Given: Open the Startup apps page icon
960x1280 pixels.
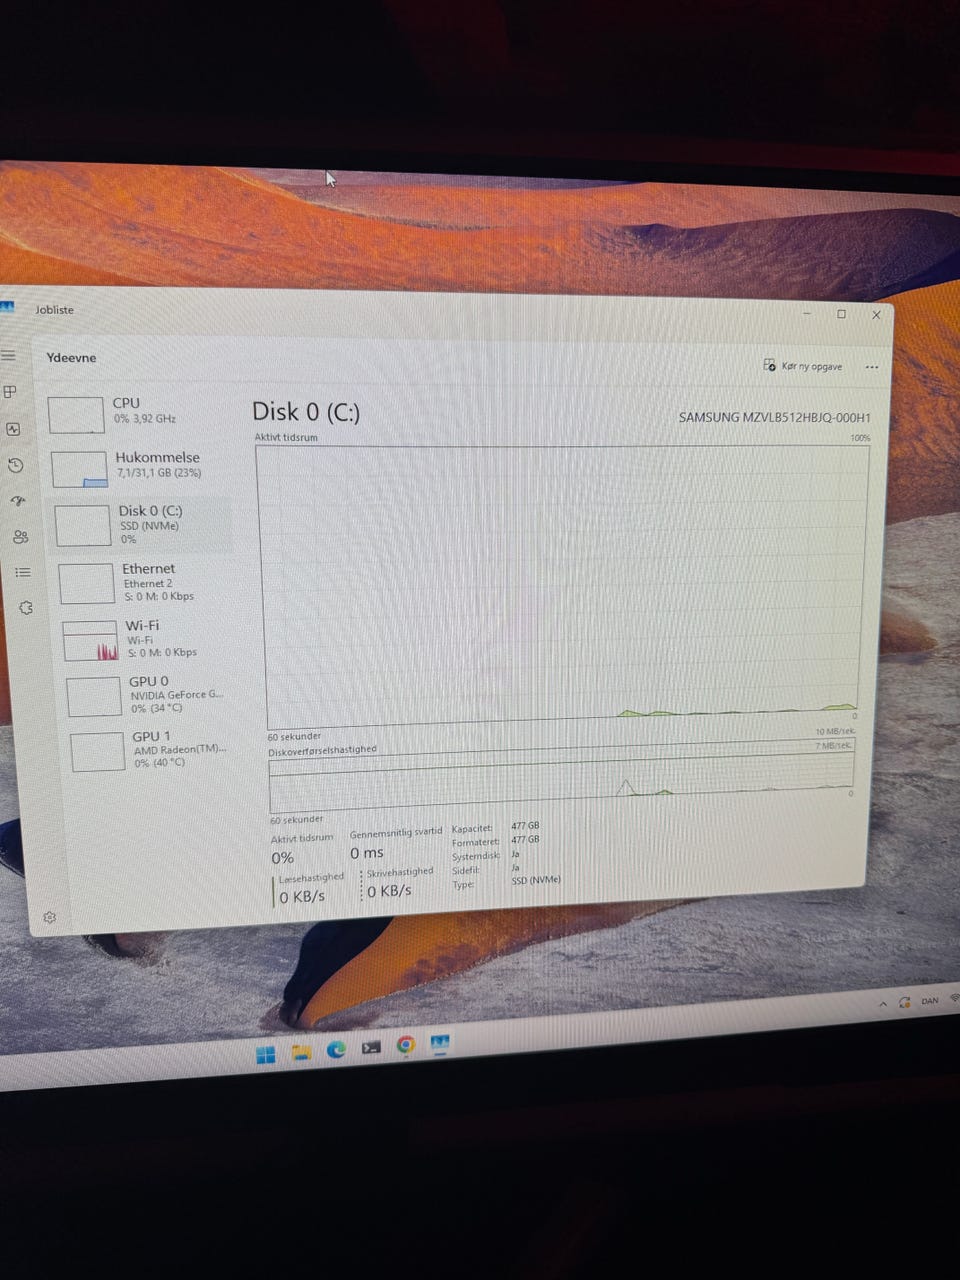Looking at the screenshot, I should click(x=18, y=501).
